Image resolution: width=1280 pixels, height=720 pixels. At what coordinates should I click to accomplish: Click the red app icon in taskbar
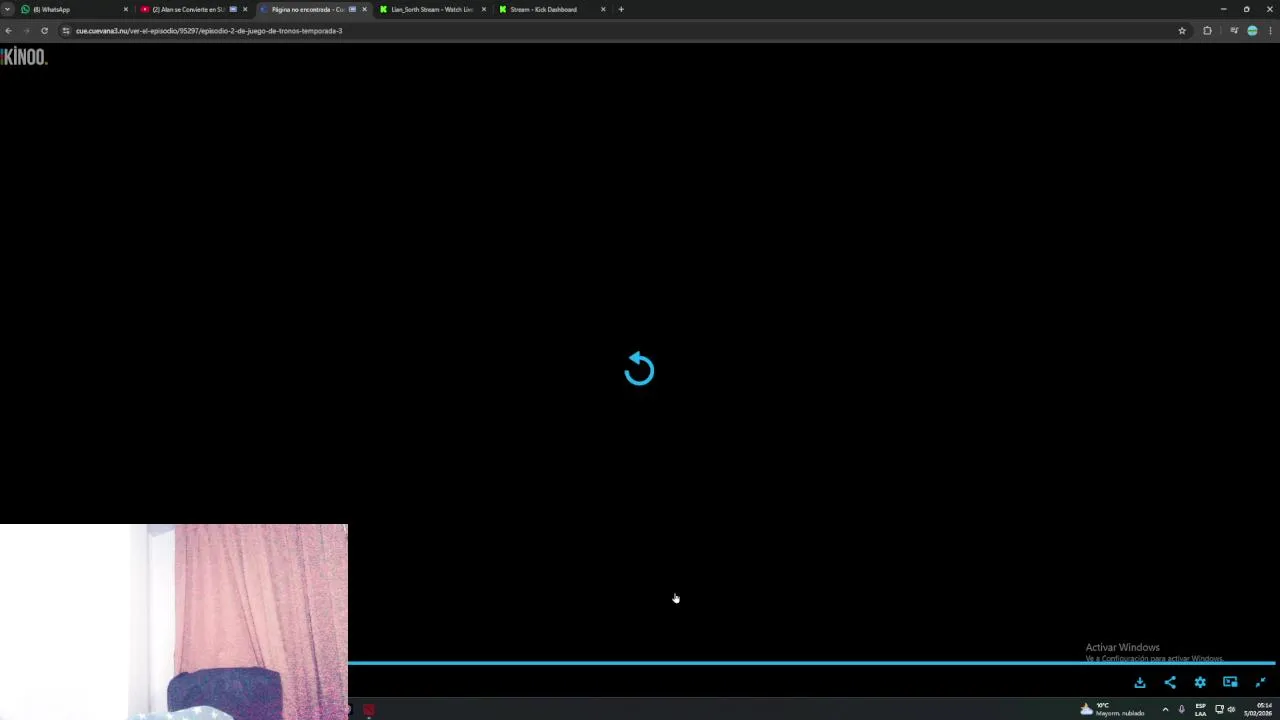click(x=369, y=710)
